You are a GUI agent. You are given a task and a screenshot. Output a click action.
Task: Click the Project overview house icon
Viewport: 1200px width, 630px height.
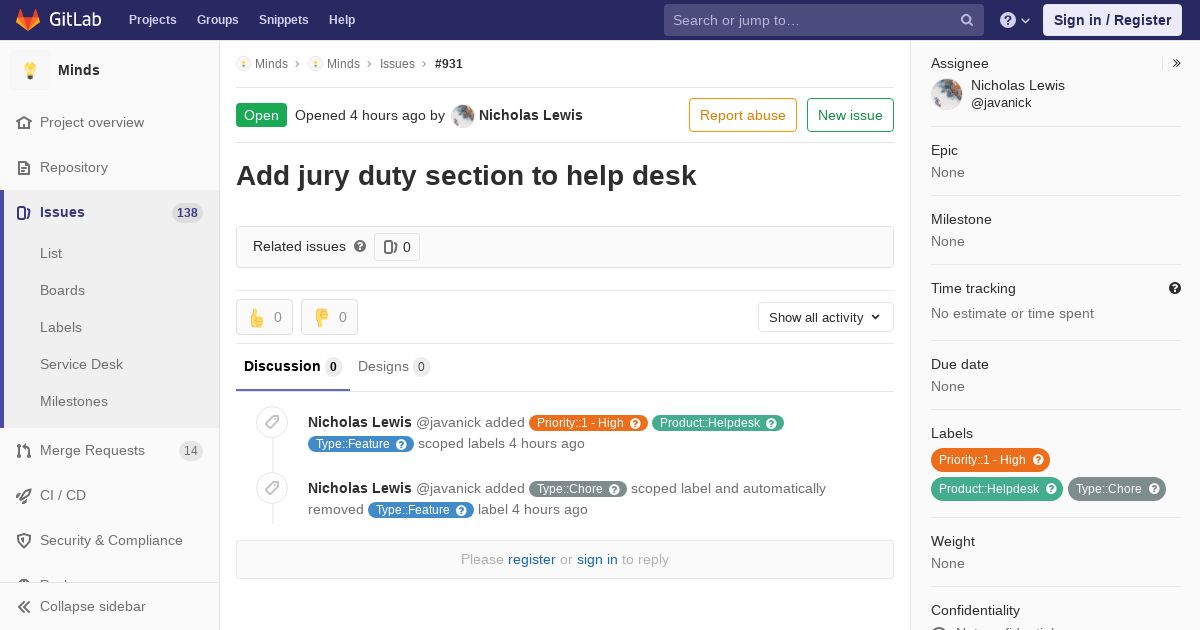[24, 122]
